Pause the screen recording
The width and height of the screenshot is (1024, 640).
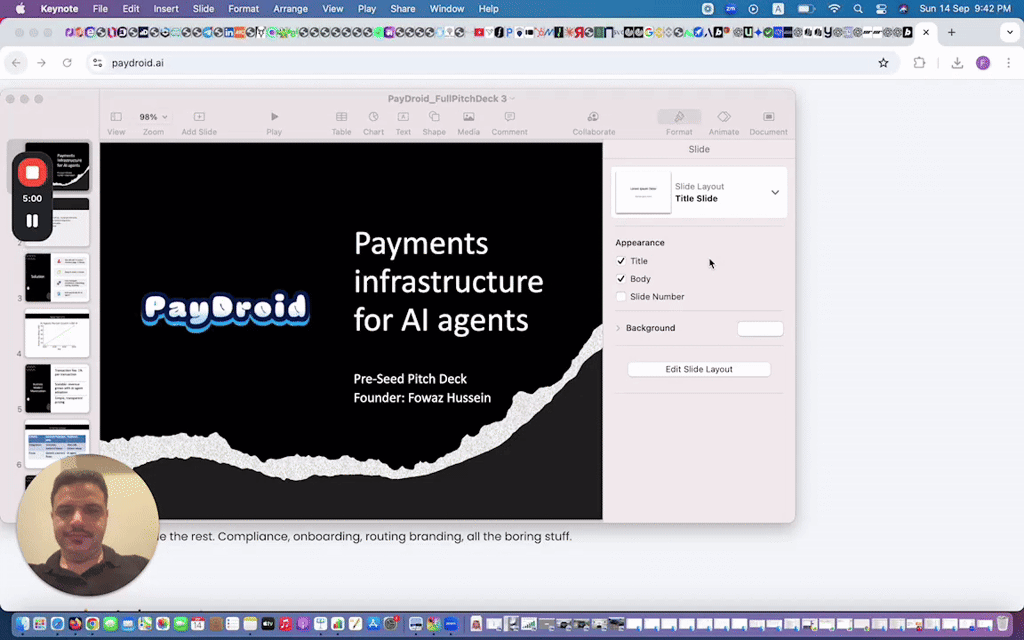(32, 221)
